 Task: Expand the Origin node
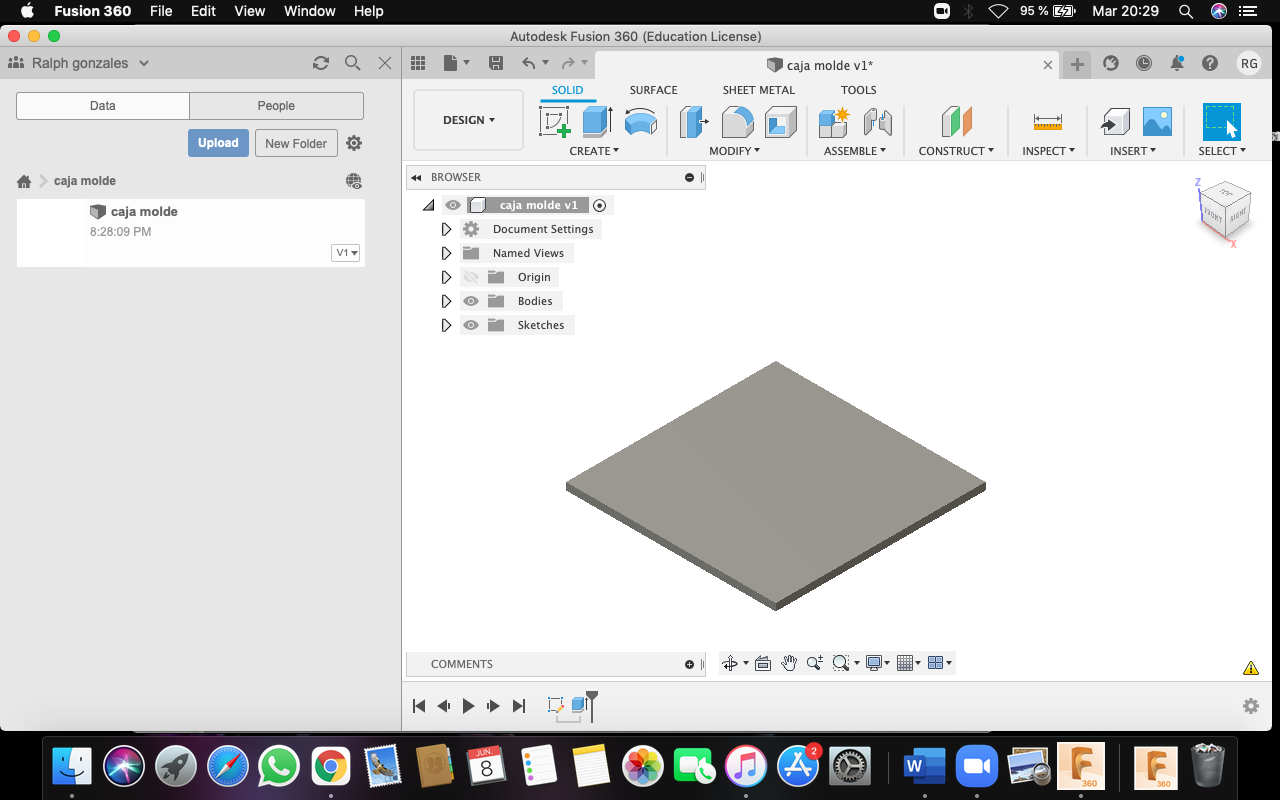pyautogui.click(x=446, y=277)
